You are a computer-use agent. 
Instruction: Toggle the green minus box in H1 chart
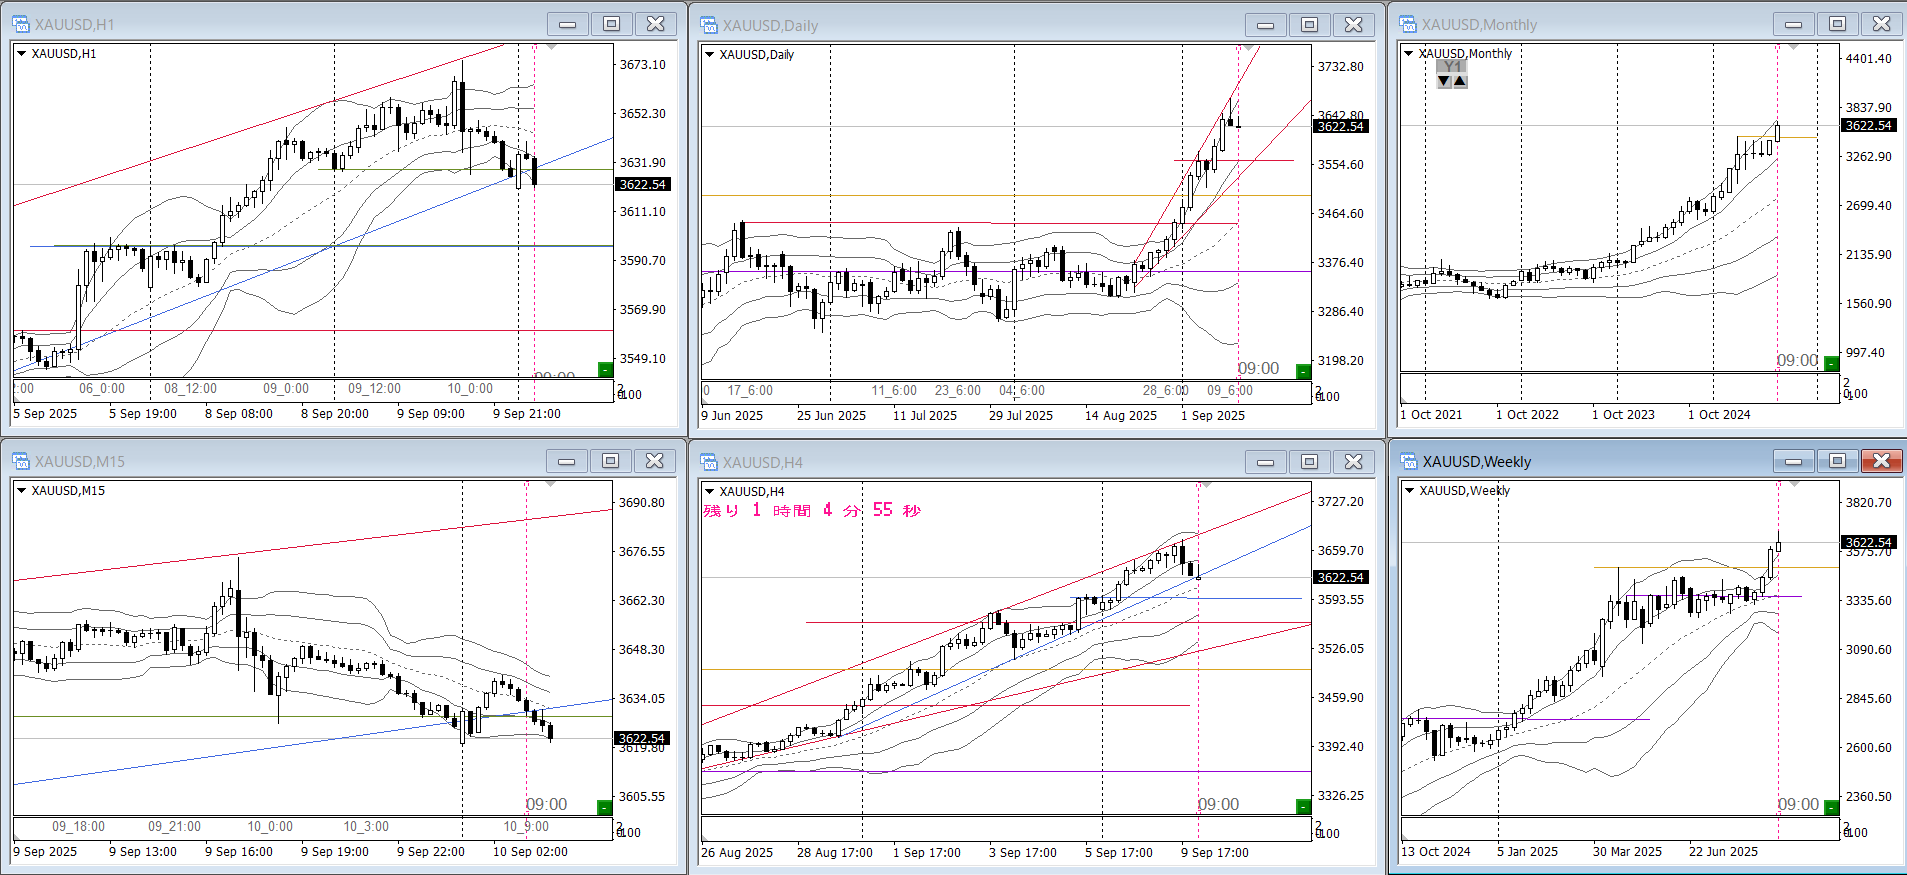605,370
